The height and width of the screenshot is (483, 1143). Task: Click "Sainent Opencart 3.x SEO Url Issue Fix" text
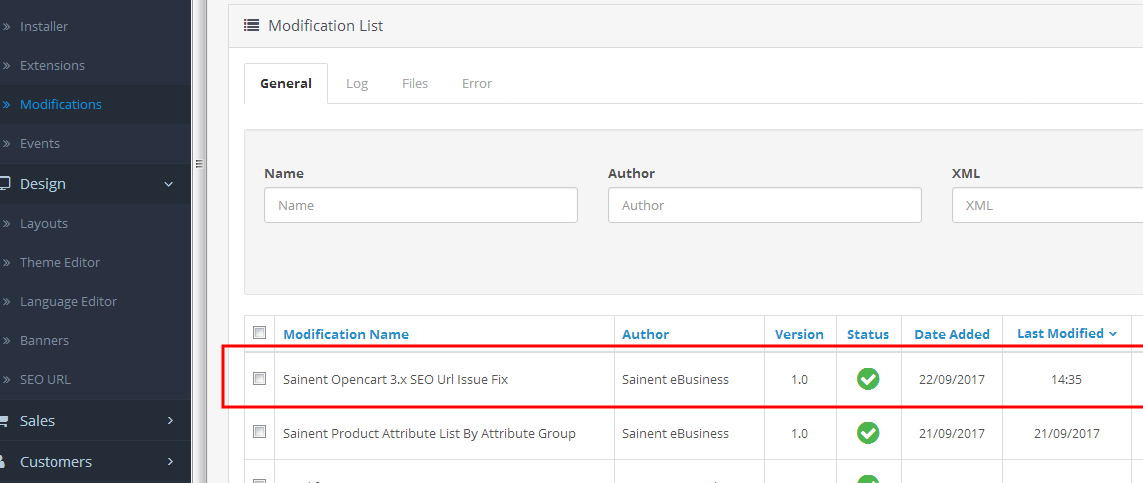(x=395, y=380)
